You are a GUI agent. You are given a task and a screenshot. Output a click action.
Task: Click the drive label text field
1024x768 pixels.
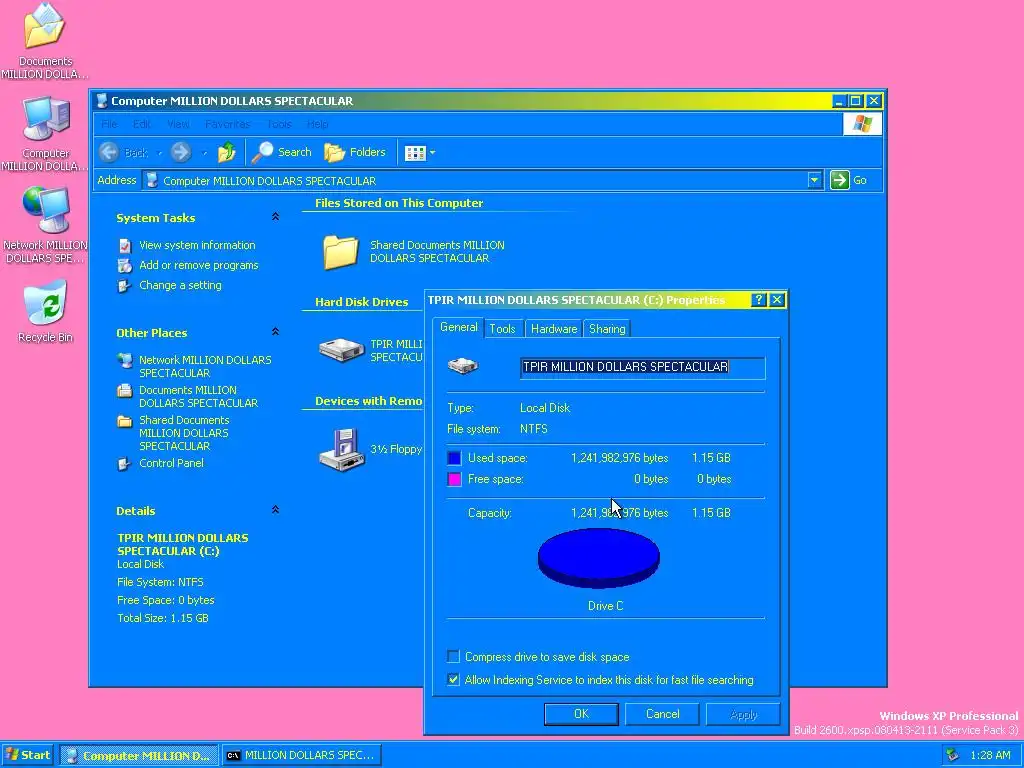pos(643,367)
